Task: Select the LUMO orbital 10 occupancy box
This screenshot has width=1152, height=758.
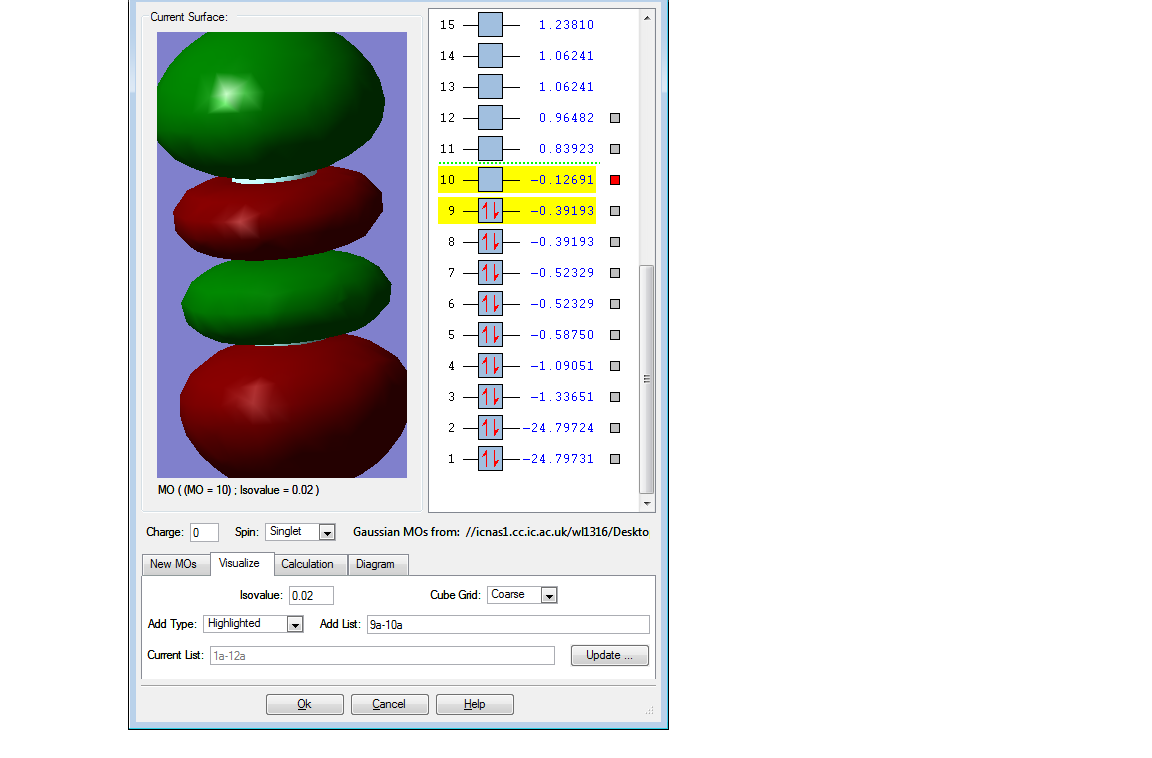Action: 490,180
